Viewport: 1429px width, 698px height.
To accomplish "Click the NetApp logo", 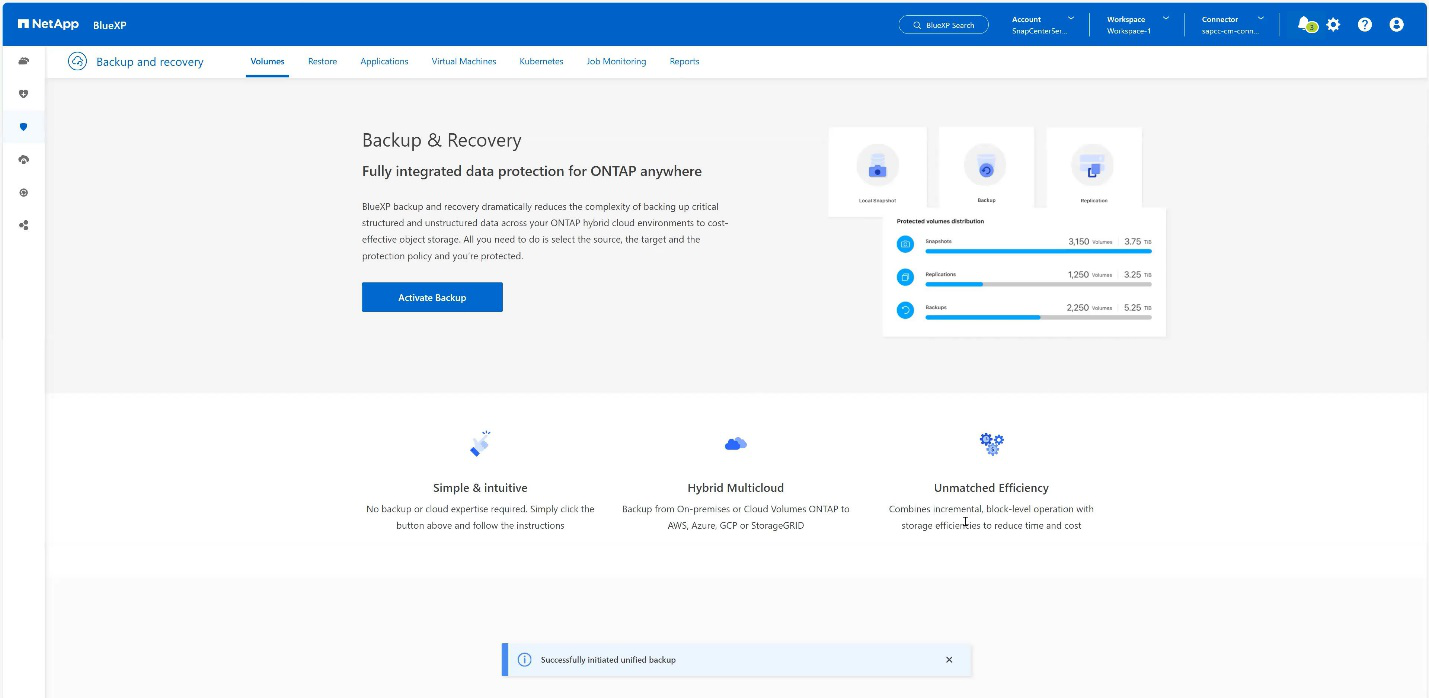I will click(x=48, y=24).
